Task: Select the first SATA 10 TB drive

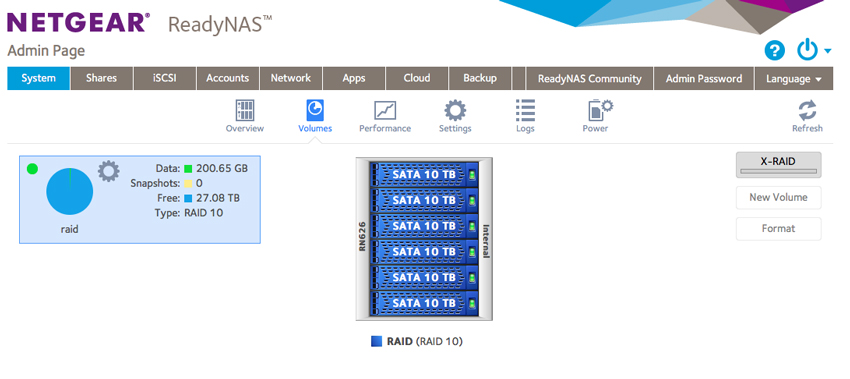Action: (424, 175)
